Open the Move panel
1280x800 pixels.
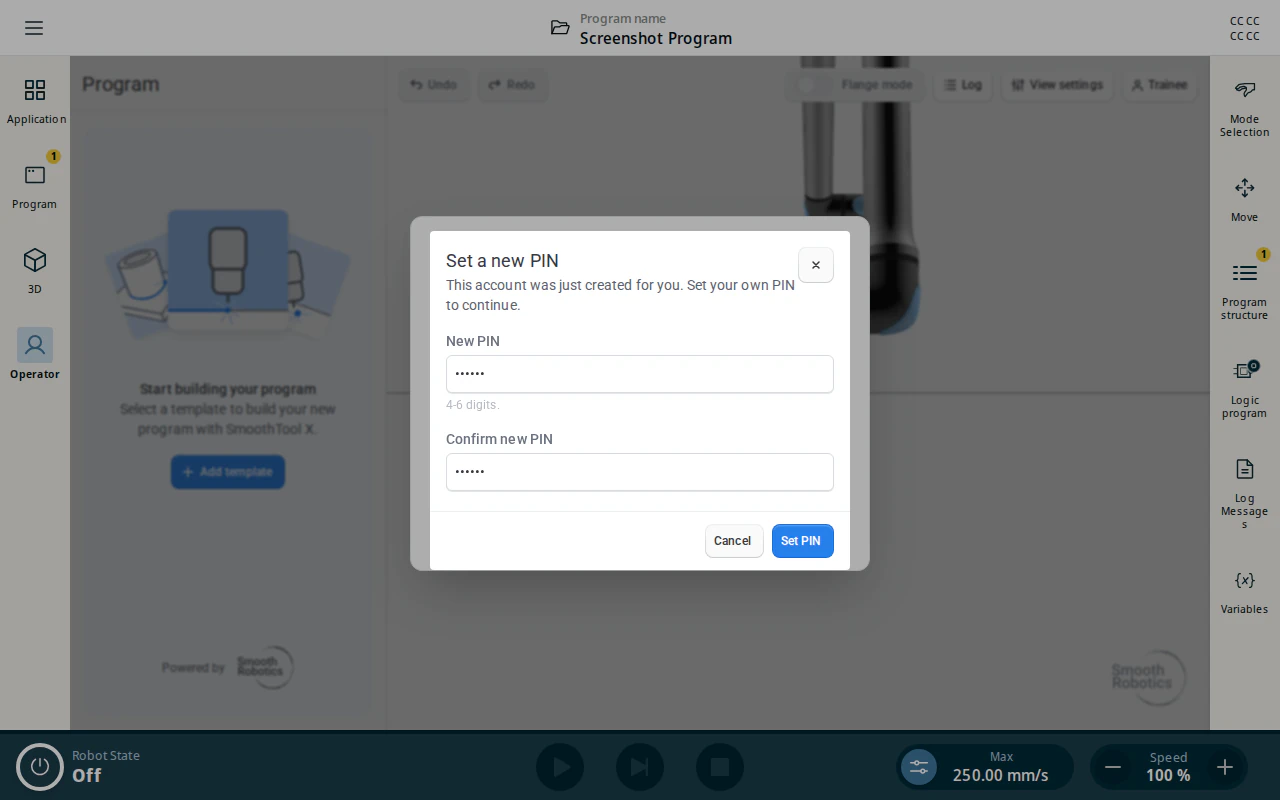1244,200
